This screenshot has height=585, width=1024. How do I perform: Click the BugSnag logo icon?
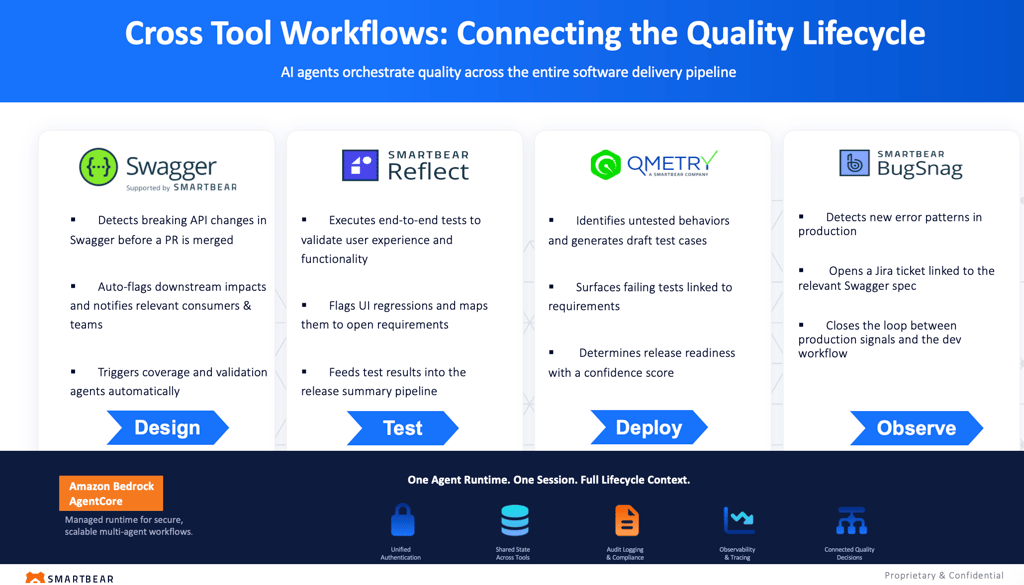854,163
